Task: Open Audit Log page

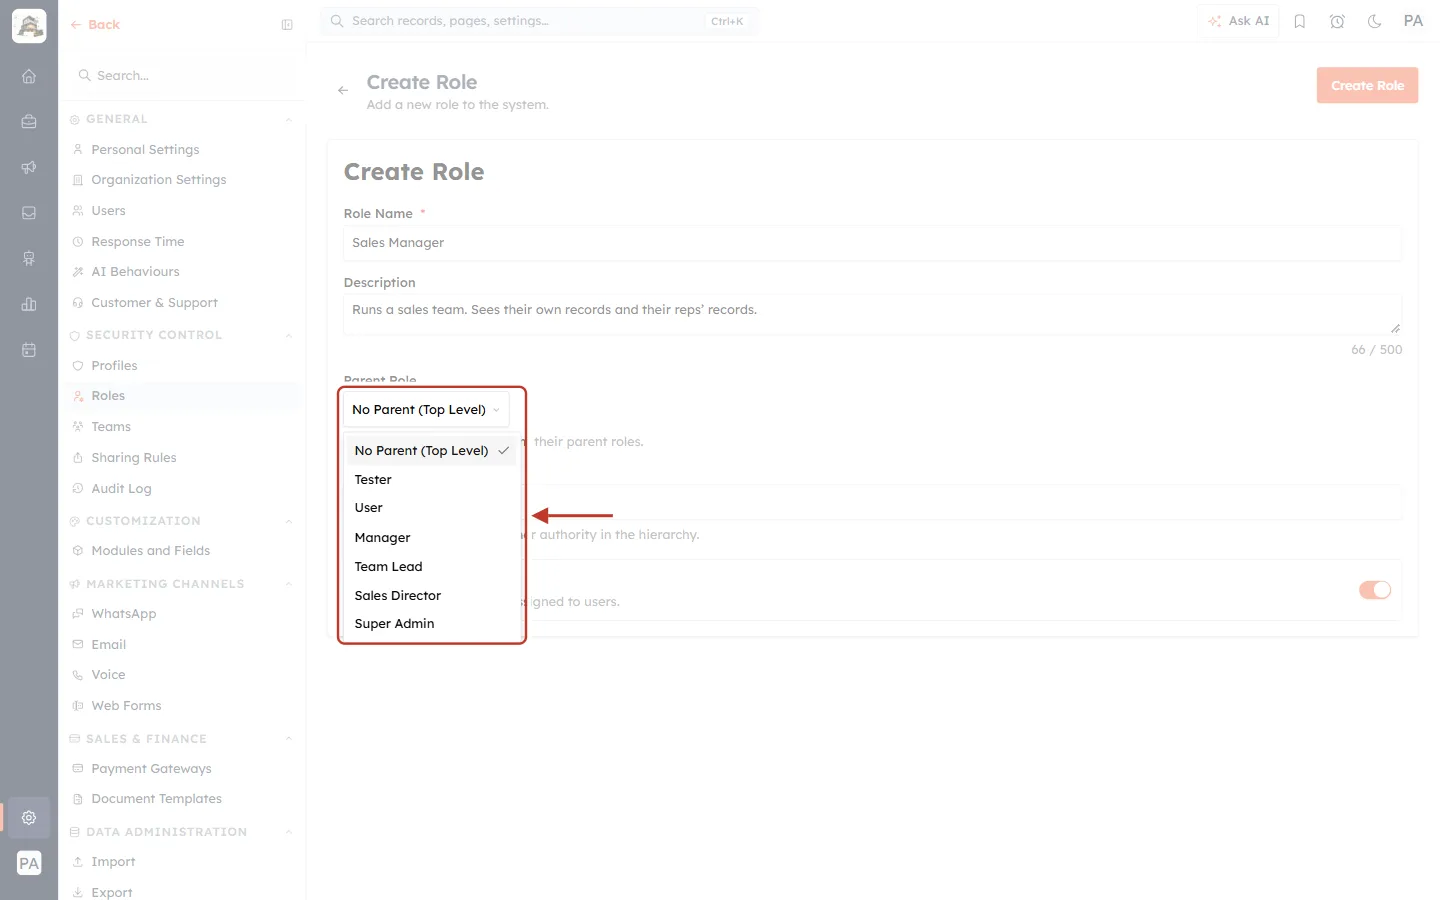Action: click(121, 489)
